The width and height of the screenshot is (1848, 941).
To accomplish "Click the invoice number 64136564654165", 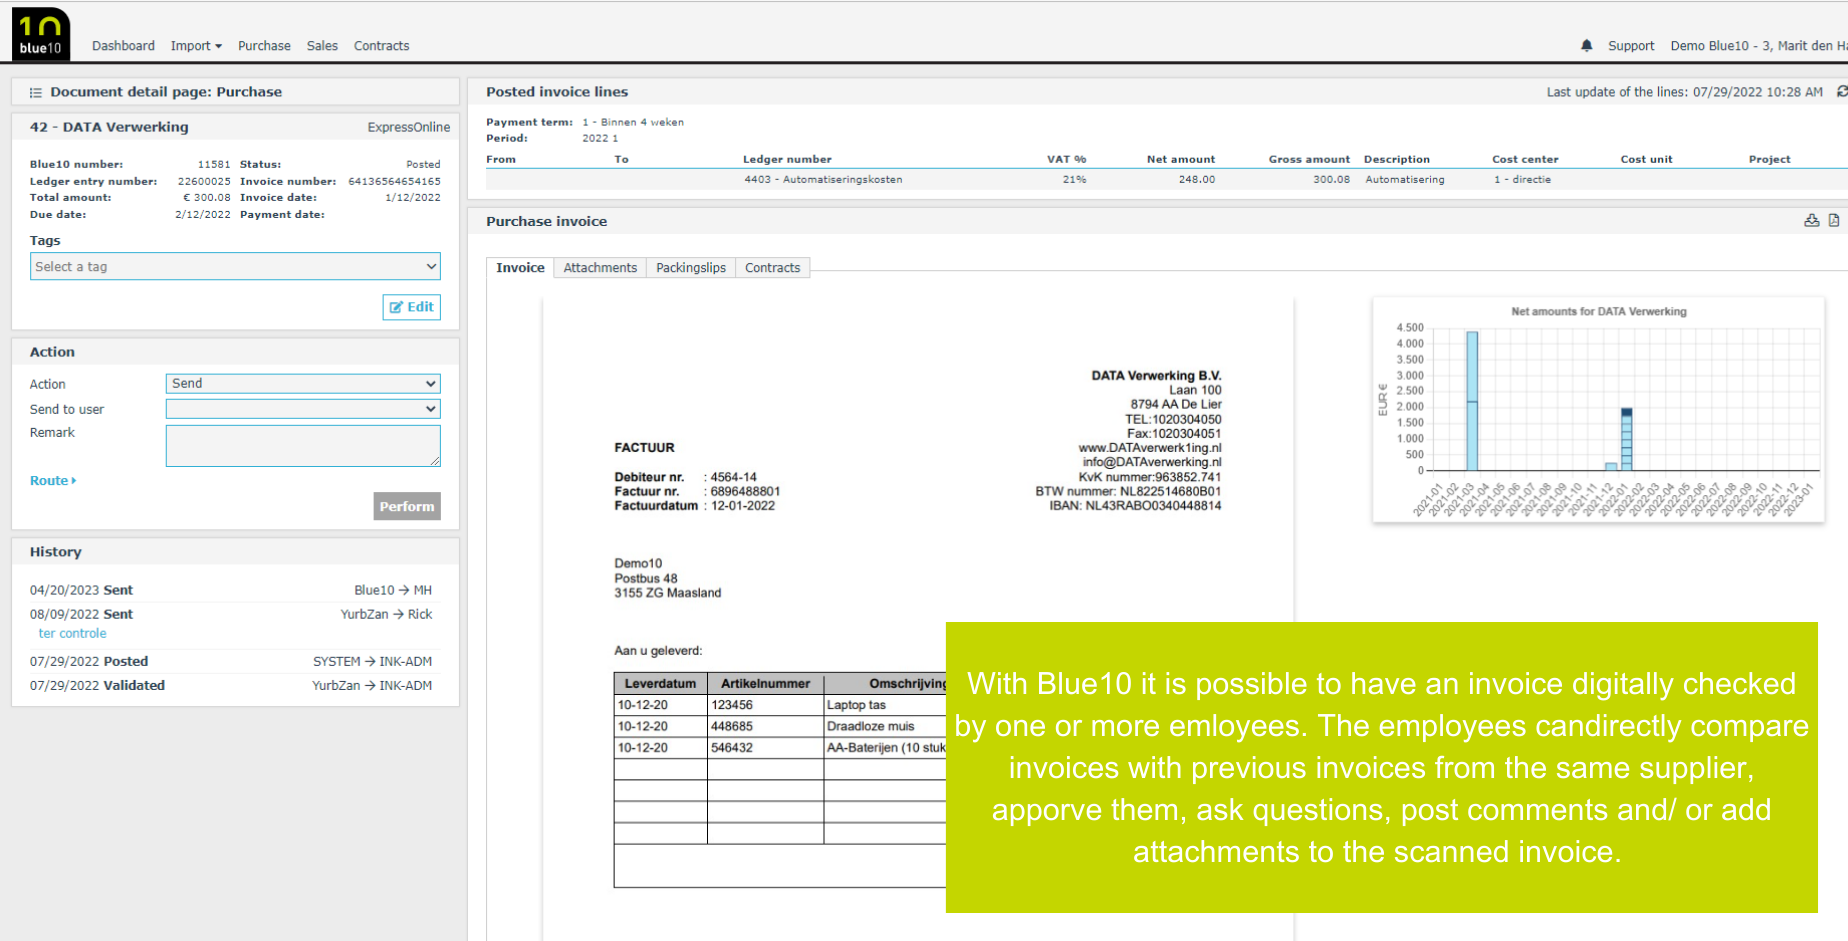I will pyautogui.click(x=394, y=182).
